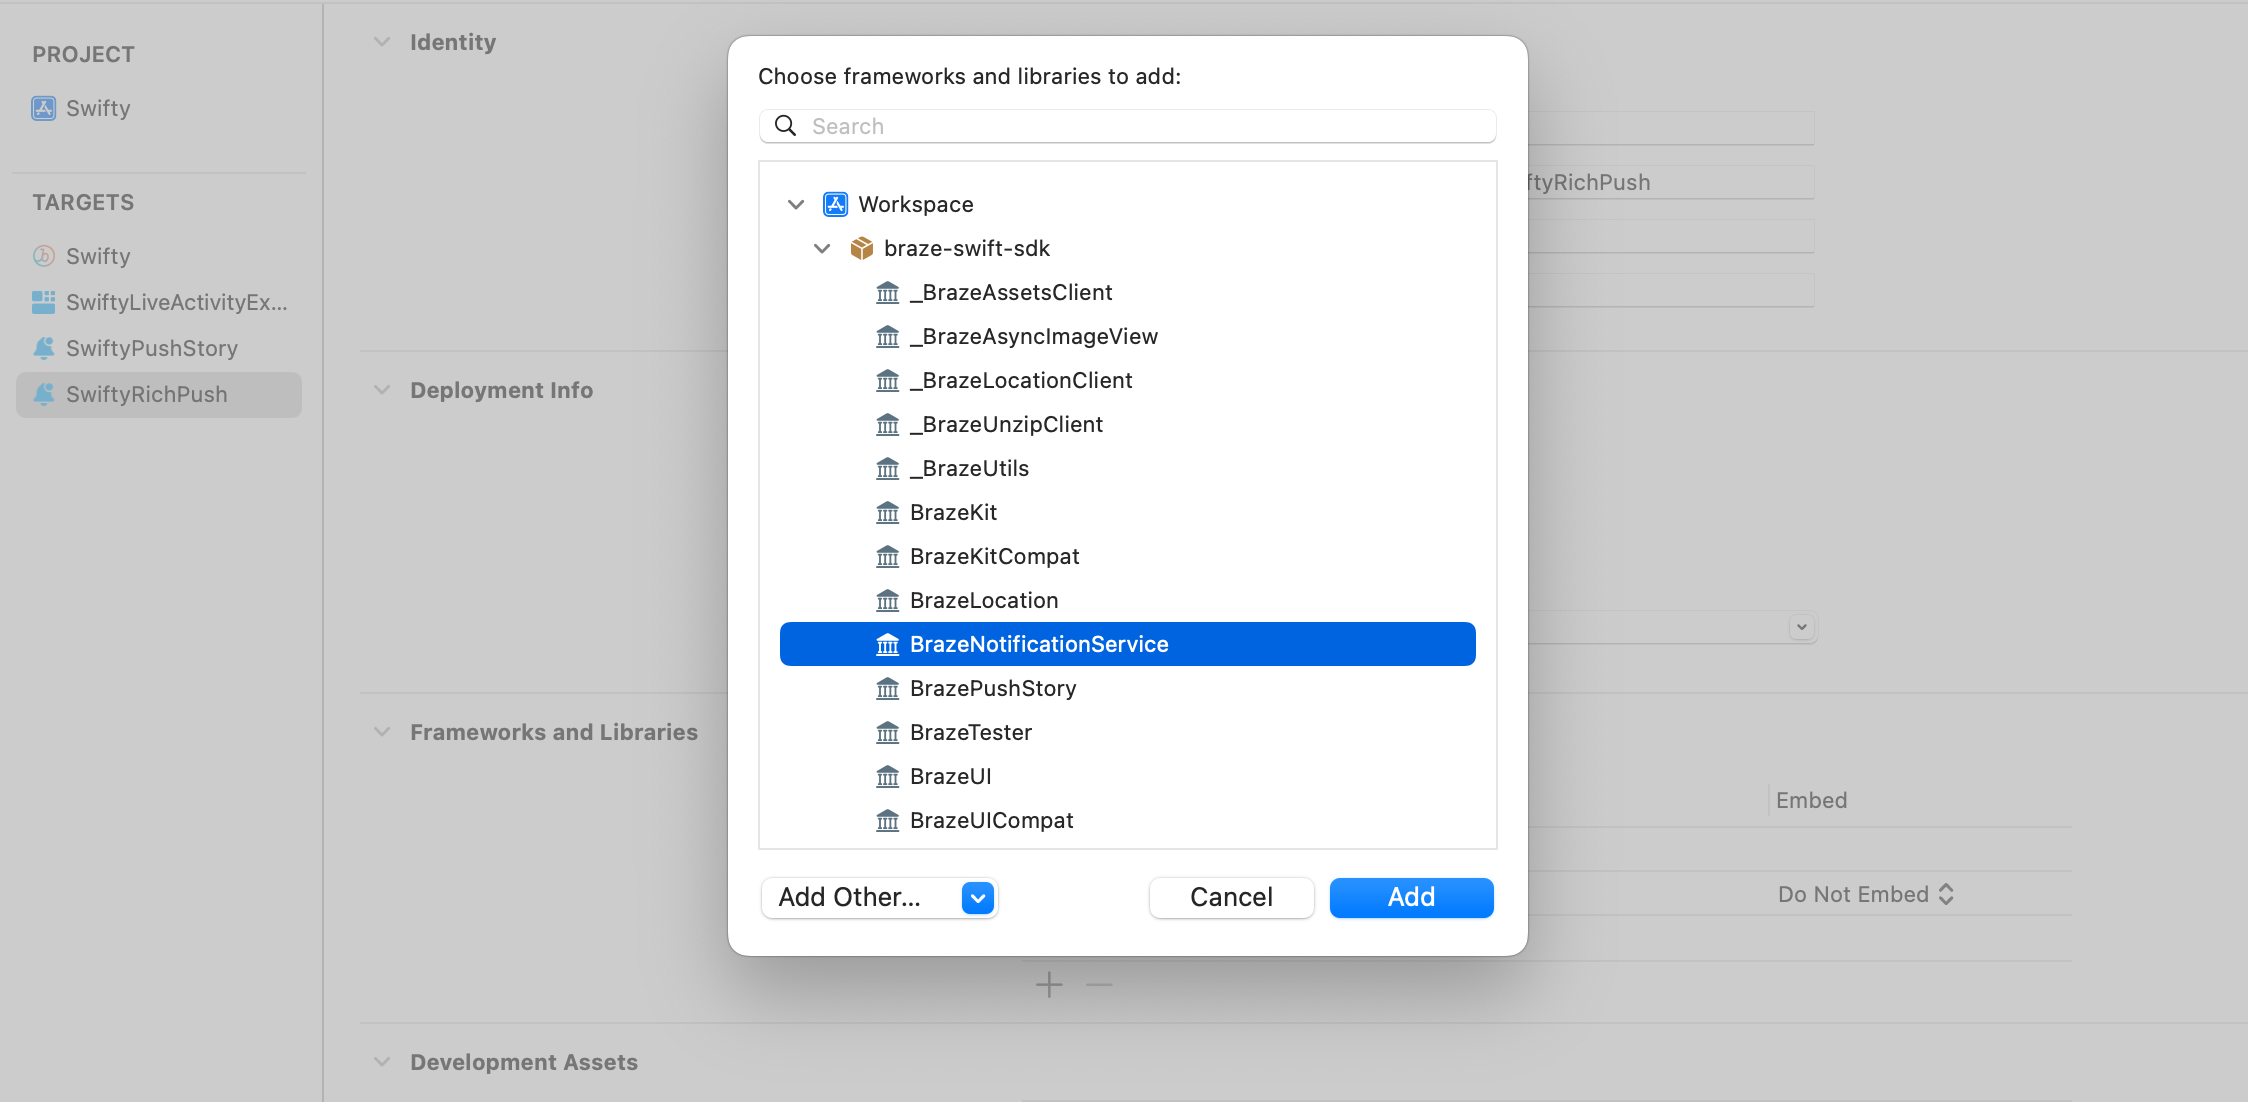Open Add Other dropdown options
This screenshot has height=1102, width=2248.
click(x=978, y=899)
